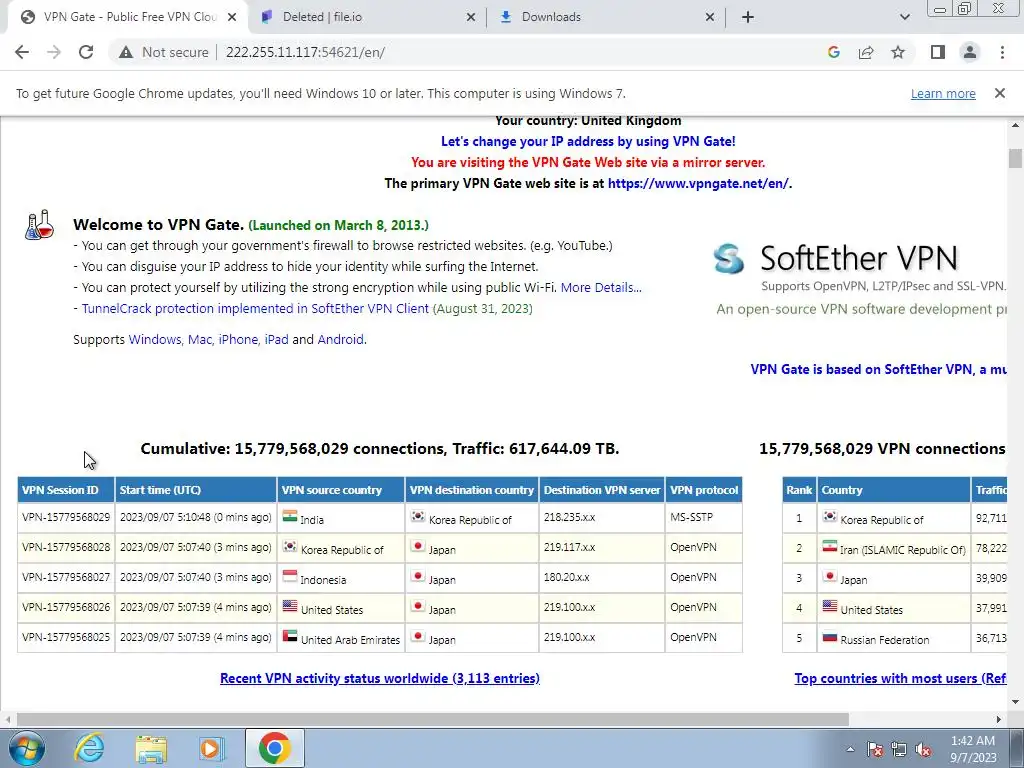Click session VPN-15779568027 cell
Image resolution: width=1024 pixels, height=768 pixels.
[x=66, y=577]
